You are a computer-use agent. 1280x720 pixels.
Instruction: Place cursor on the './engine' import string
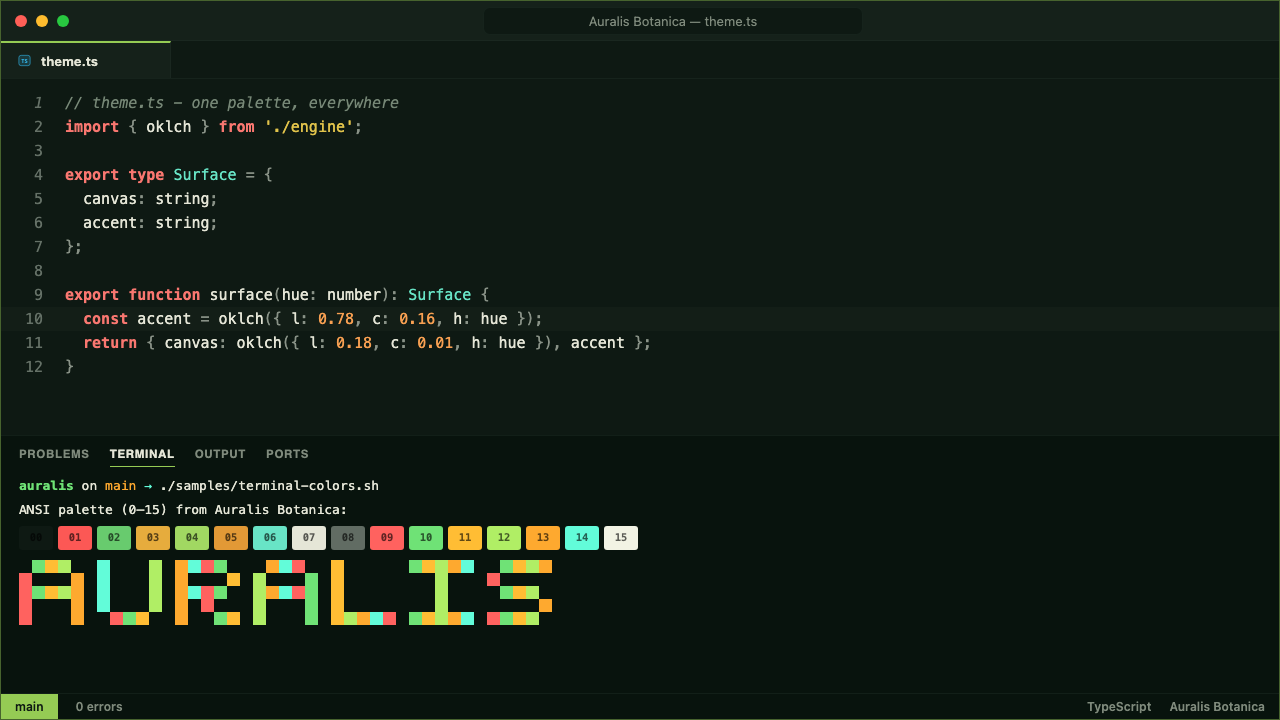click(x=309, y=127)
